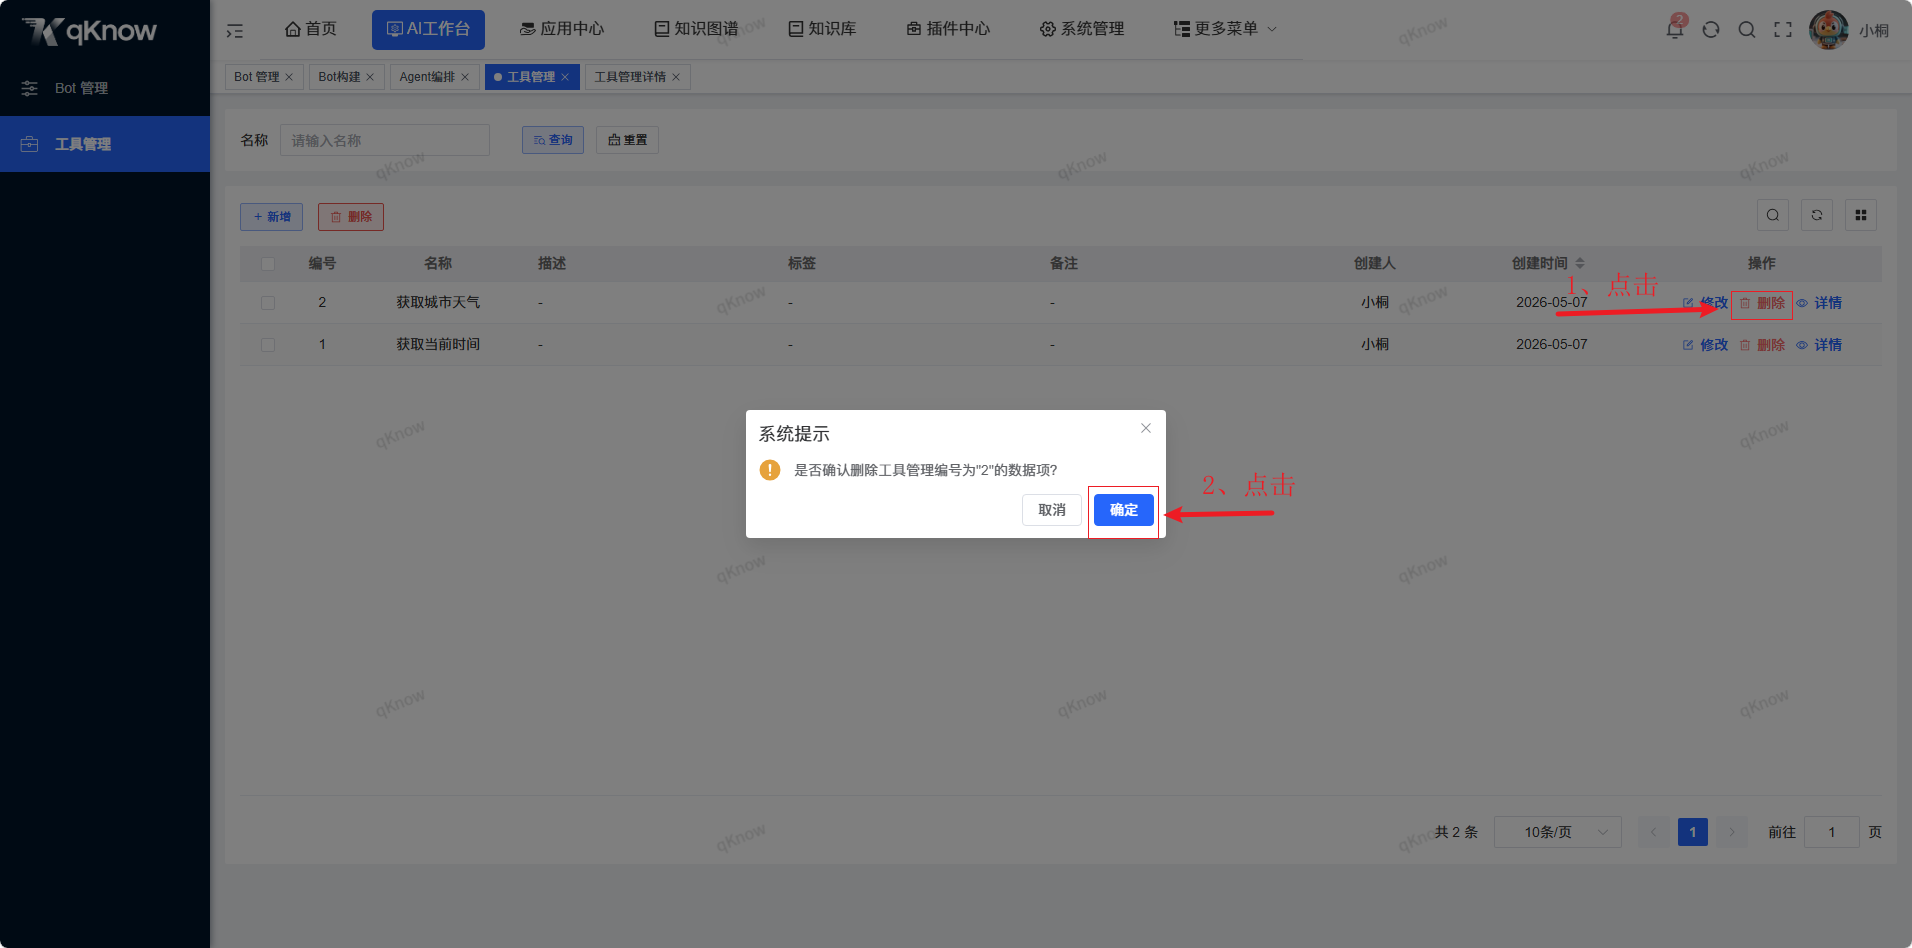Click the 获取当前时间 name cell
Image resolution: width=1912 pixels, height=948 pixels.
click(438, 345)
